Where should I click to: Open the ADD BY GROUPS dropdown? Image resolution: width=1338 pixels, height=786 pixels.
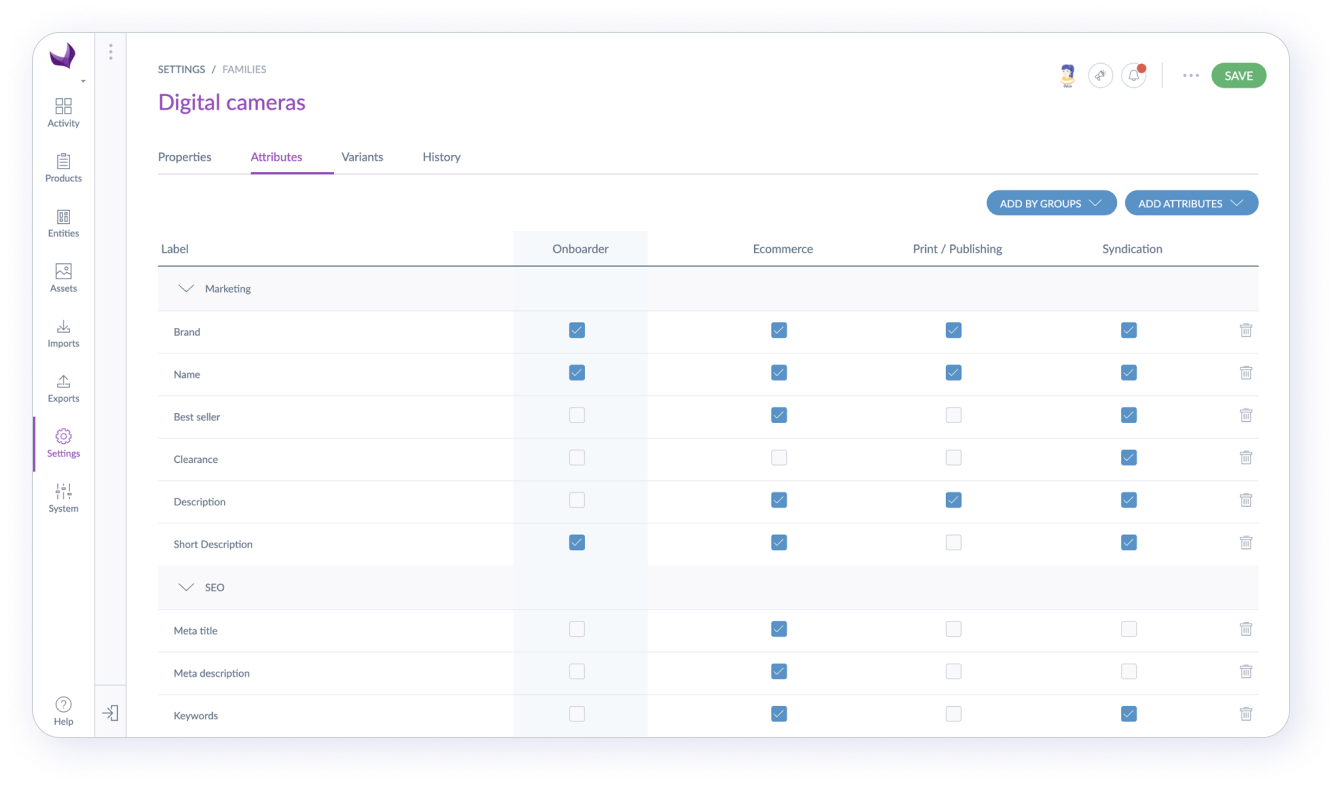(1051, 202)
